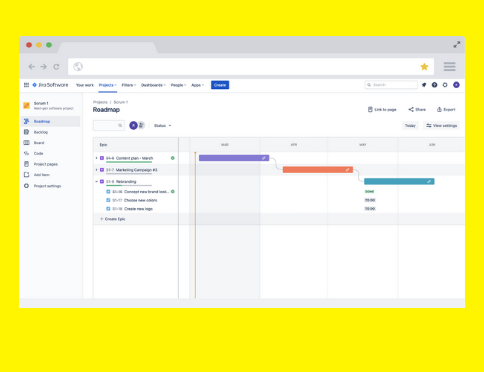Viewport: 484px width, 372px height.
Task: Open the Projects dropdown menu
Action: [107, 85]
